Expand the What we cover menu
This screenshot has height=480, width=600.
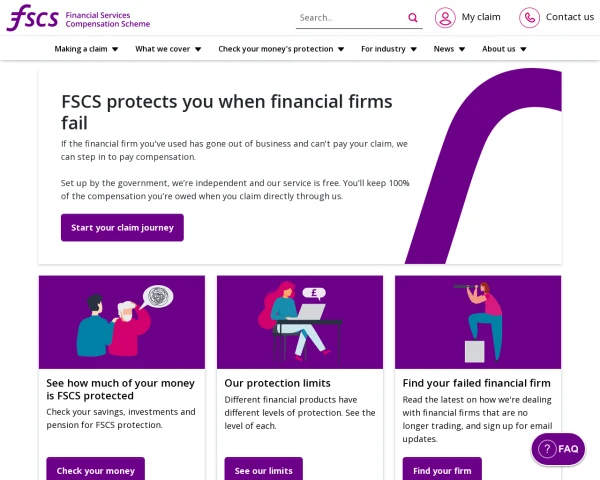click(x=168, y=48)
